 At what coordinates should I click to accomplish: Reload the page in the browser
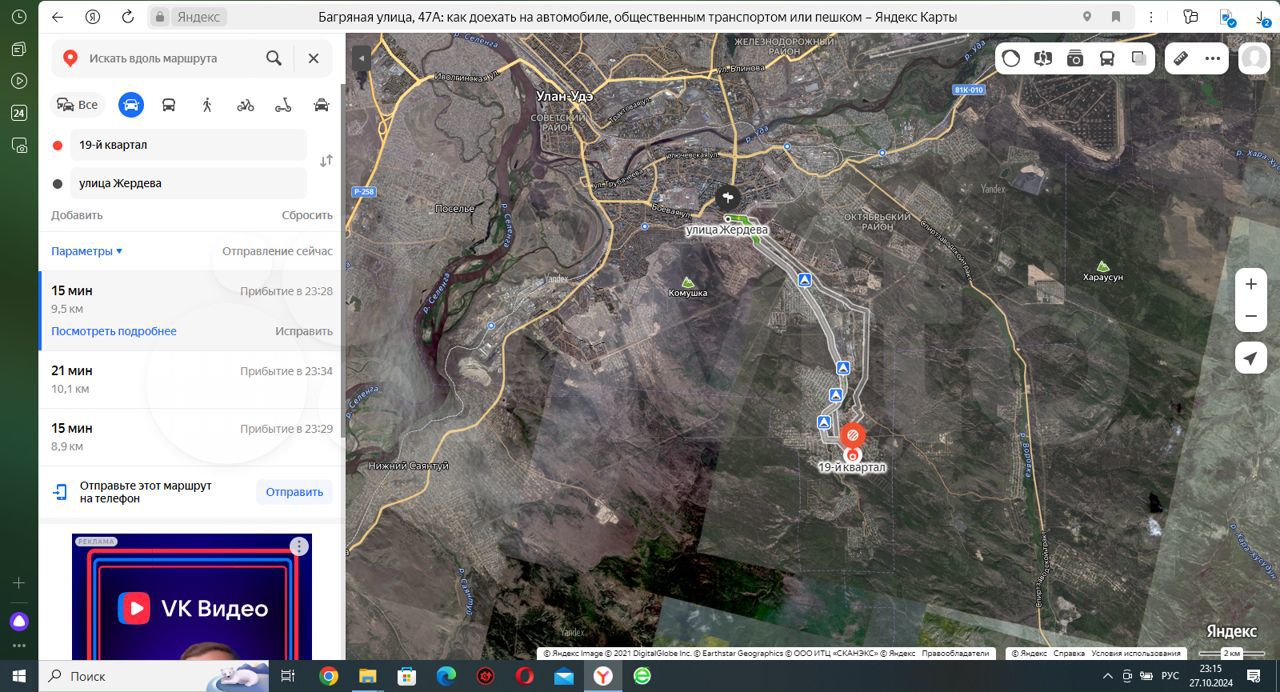[x=127, y=17]
